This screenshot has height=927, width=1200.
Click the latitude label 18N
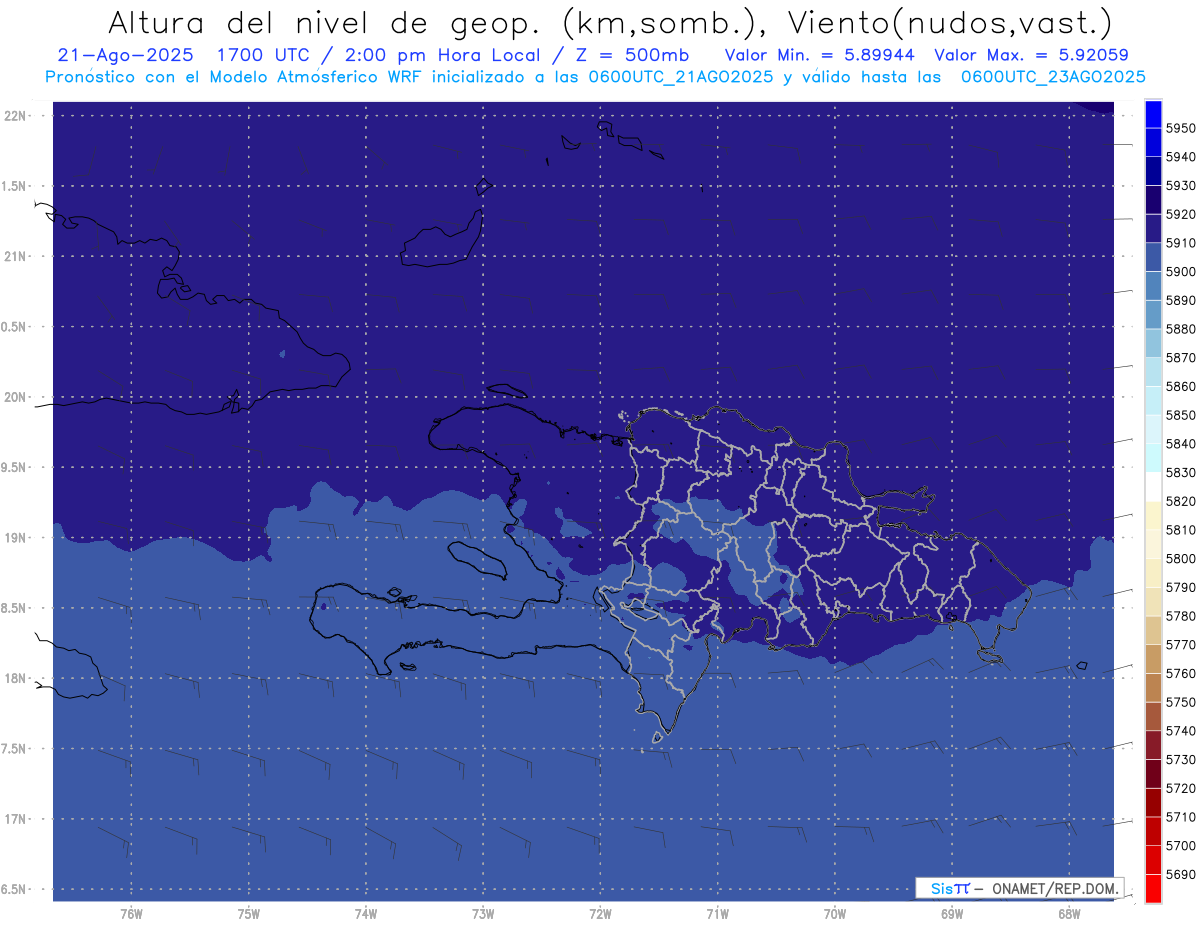click(x=15, y=678)
